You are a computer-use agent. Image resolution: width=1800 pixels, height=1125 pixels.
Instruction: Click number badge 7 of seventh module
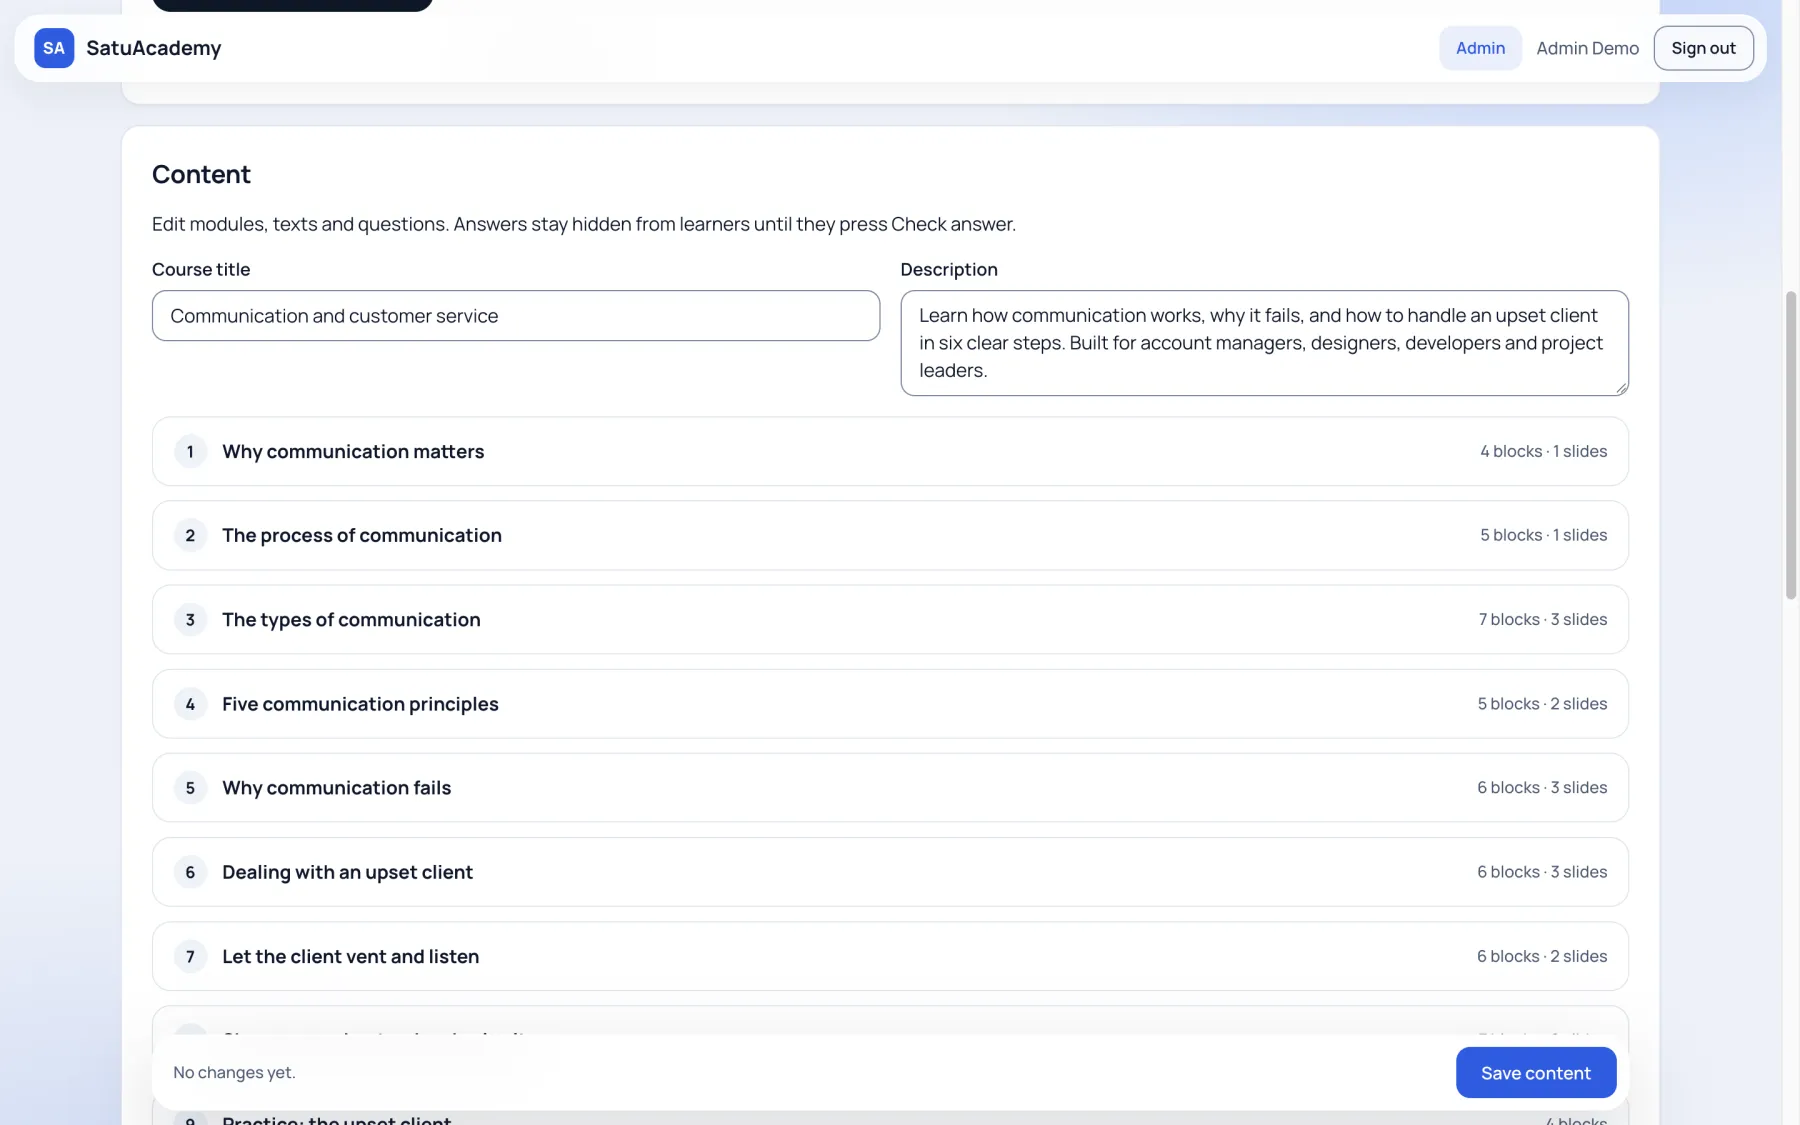click(x=190, y=956)
